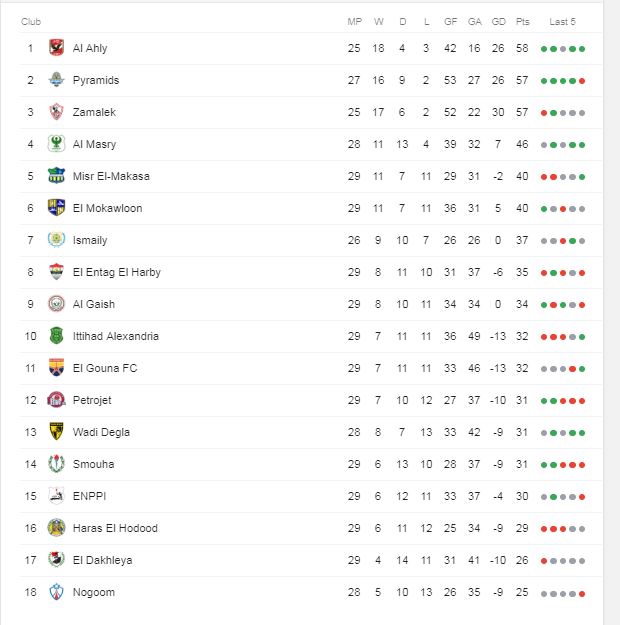Click the Zamalek club crest
Image resolution: width=620 pixels, height=625 pixels.
coord(56,112)
